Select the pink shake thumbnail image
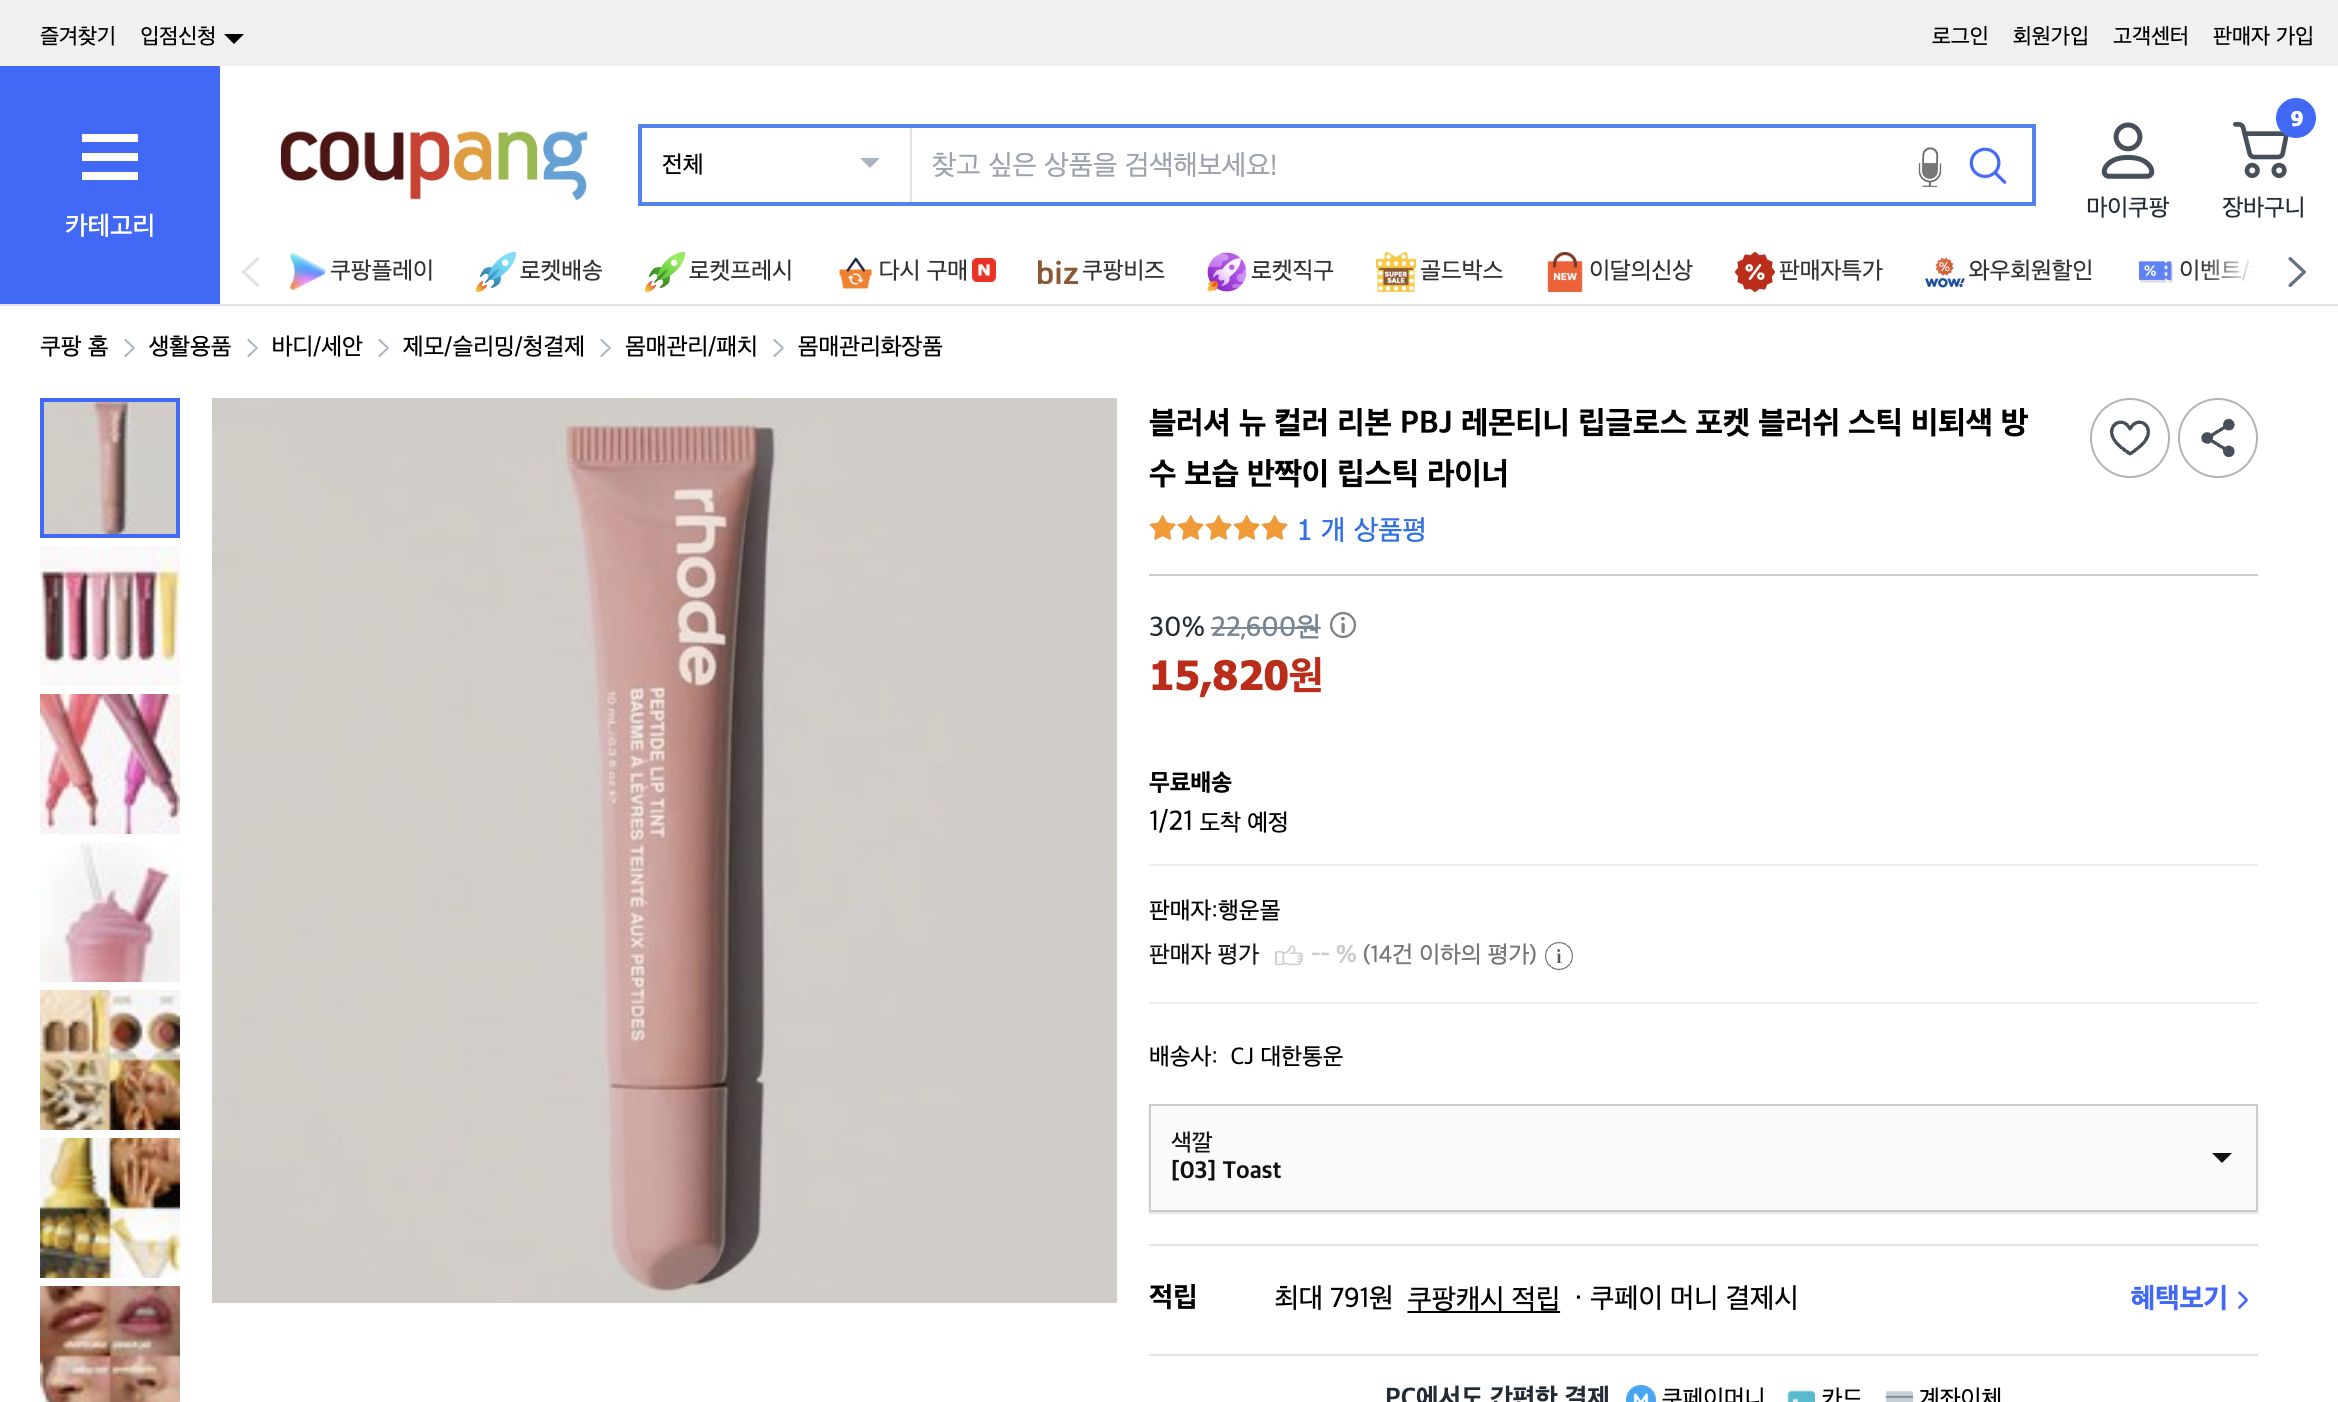Screen dimensions: 2338x1402 (x=109, y=911)
